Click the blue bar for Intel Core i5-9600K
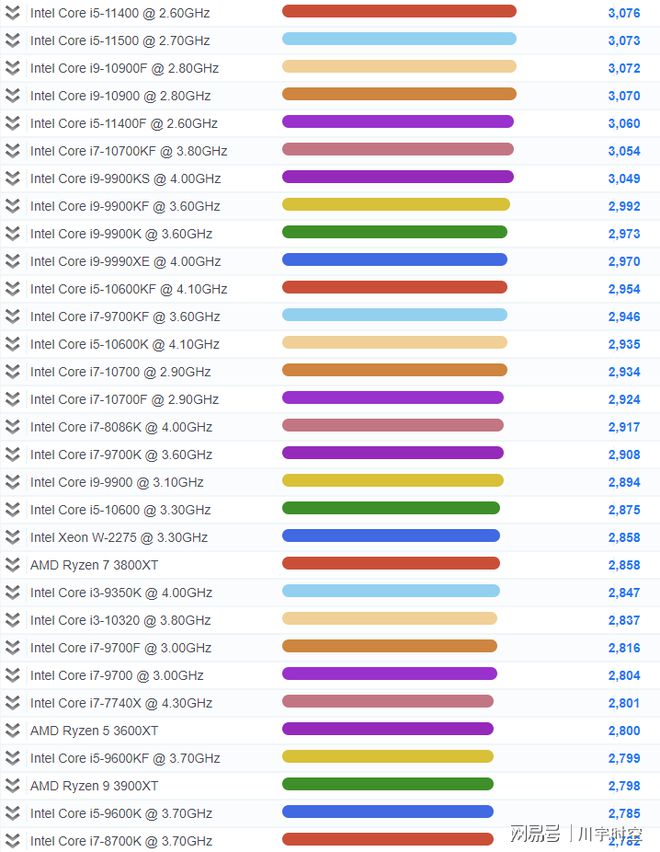The image size is (660, 852). [387, 812]
